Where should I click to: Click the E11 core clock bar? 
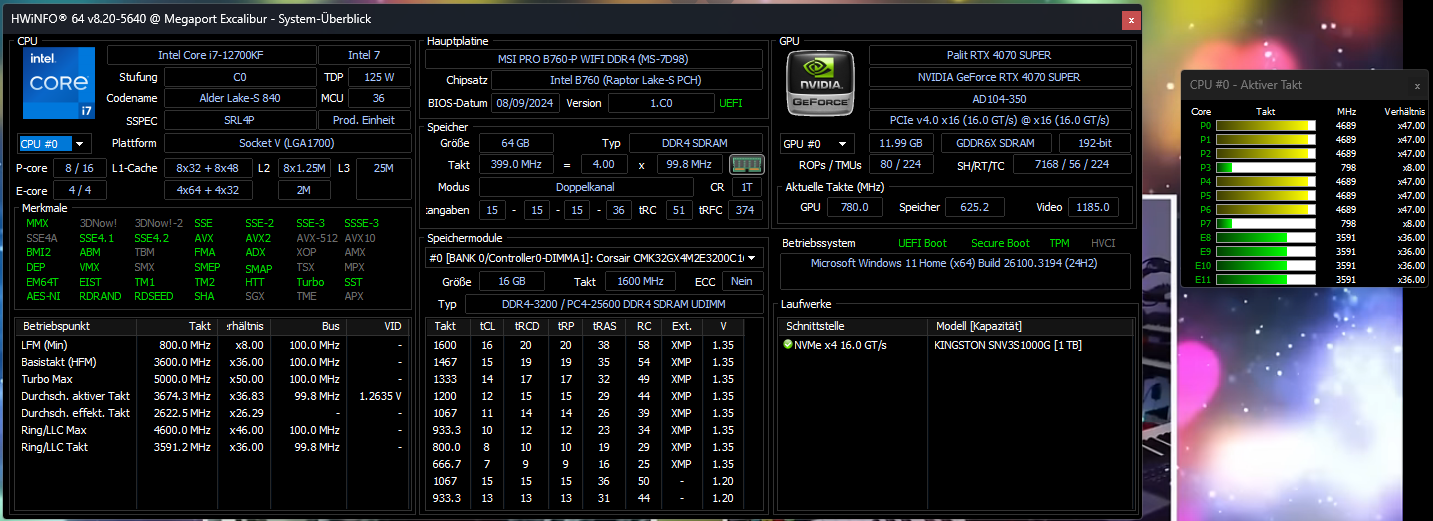pos(1266,280)
